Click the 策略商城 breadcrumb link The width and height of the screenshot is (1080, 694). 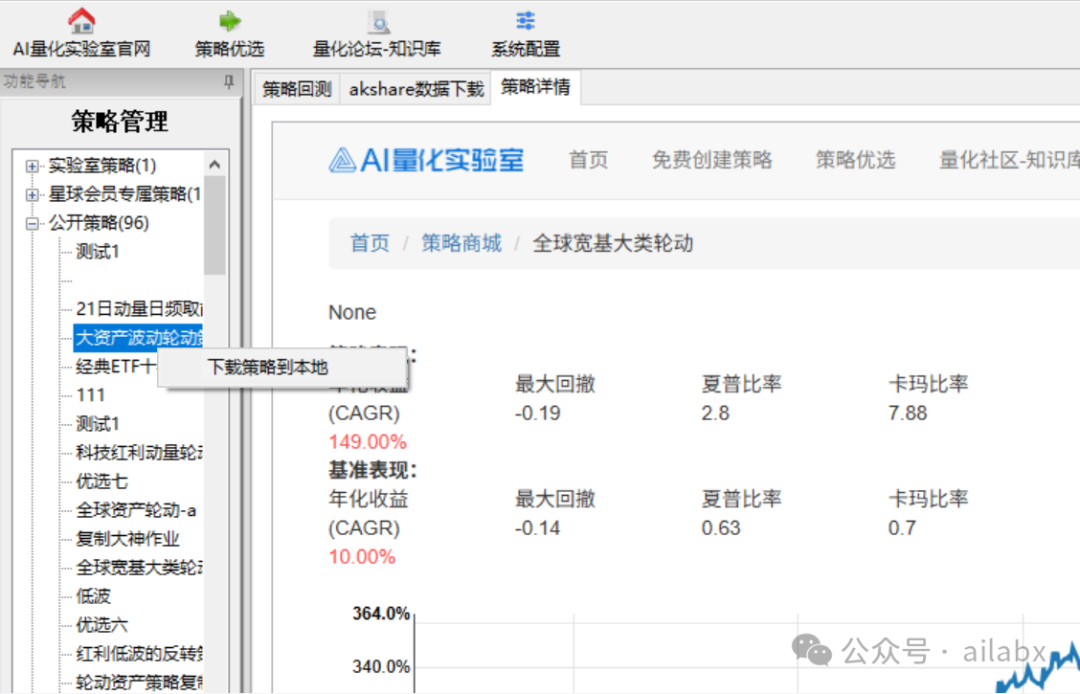461,243
